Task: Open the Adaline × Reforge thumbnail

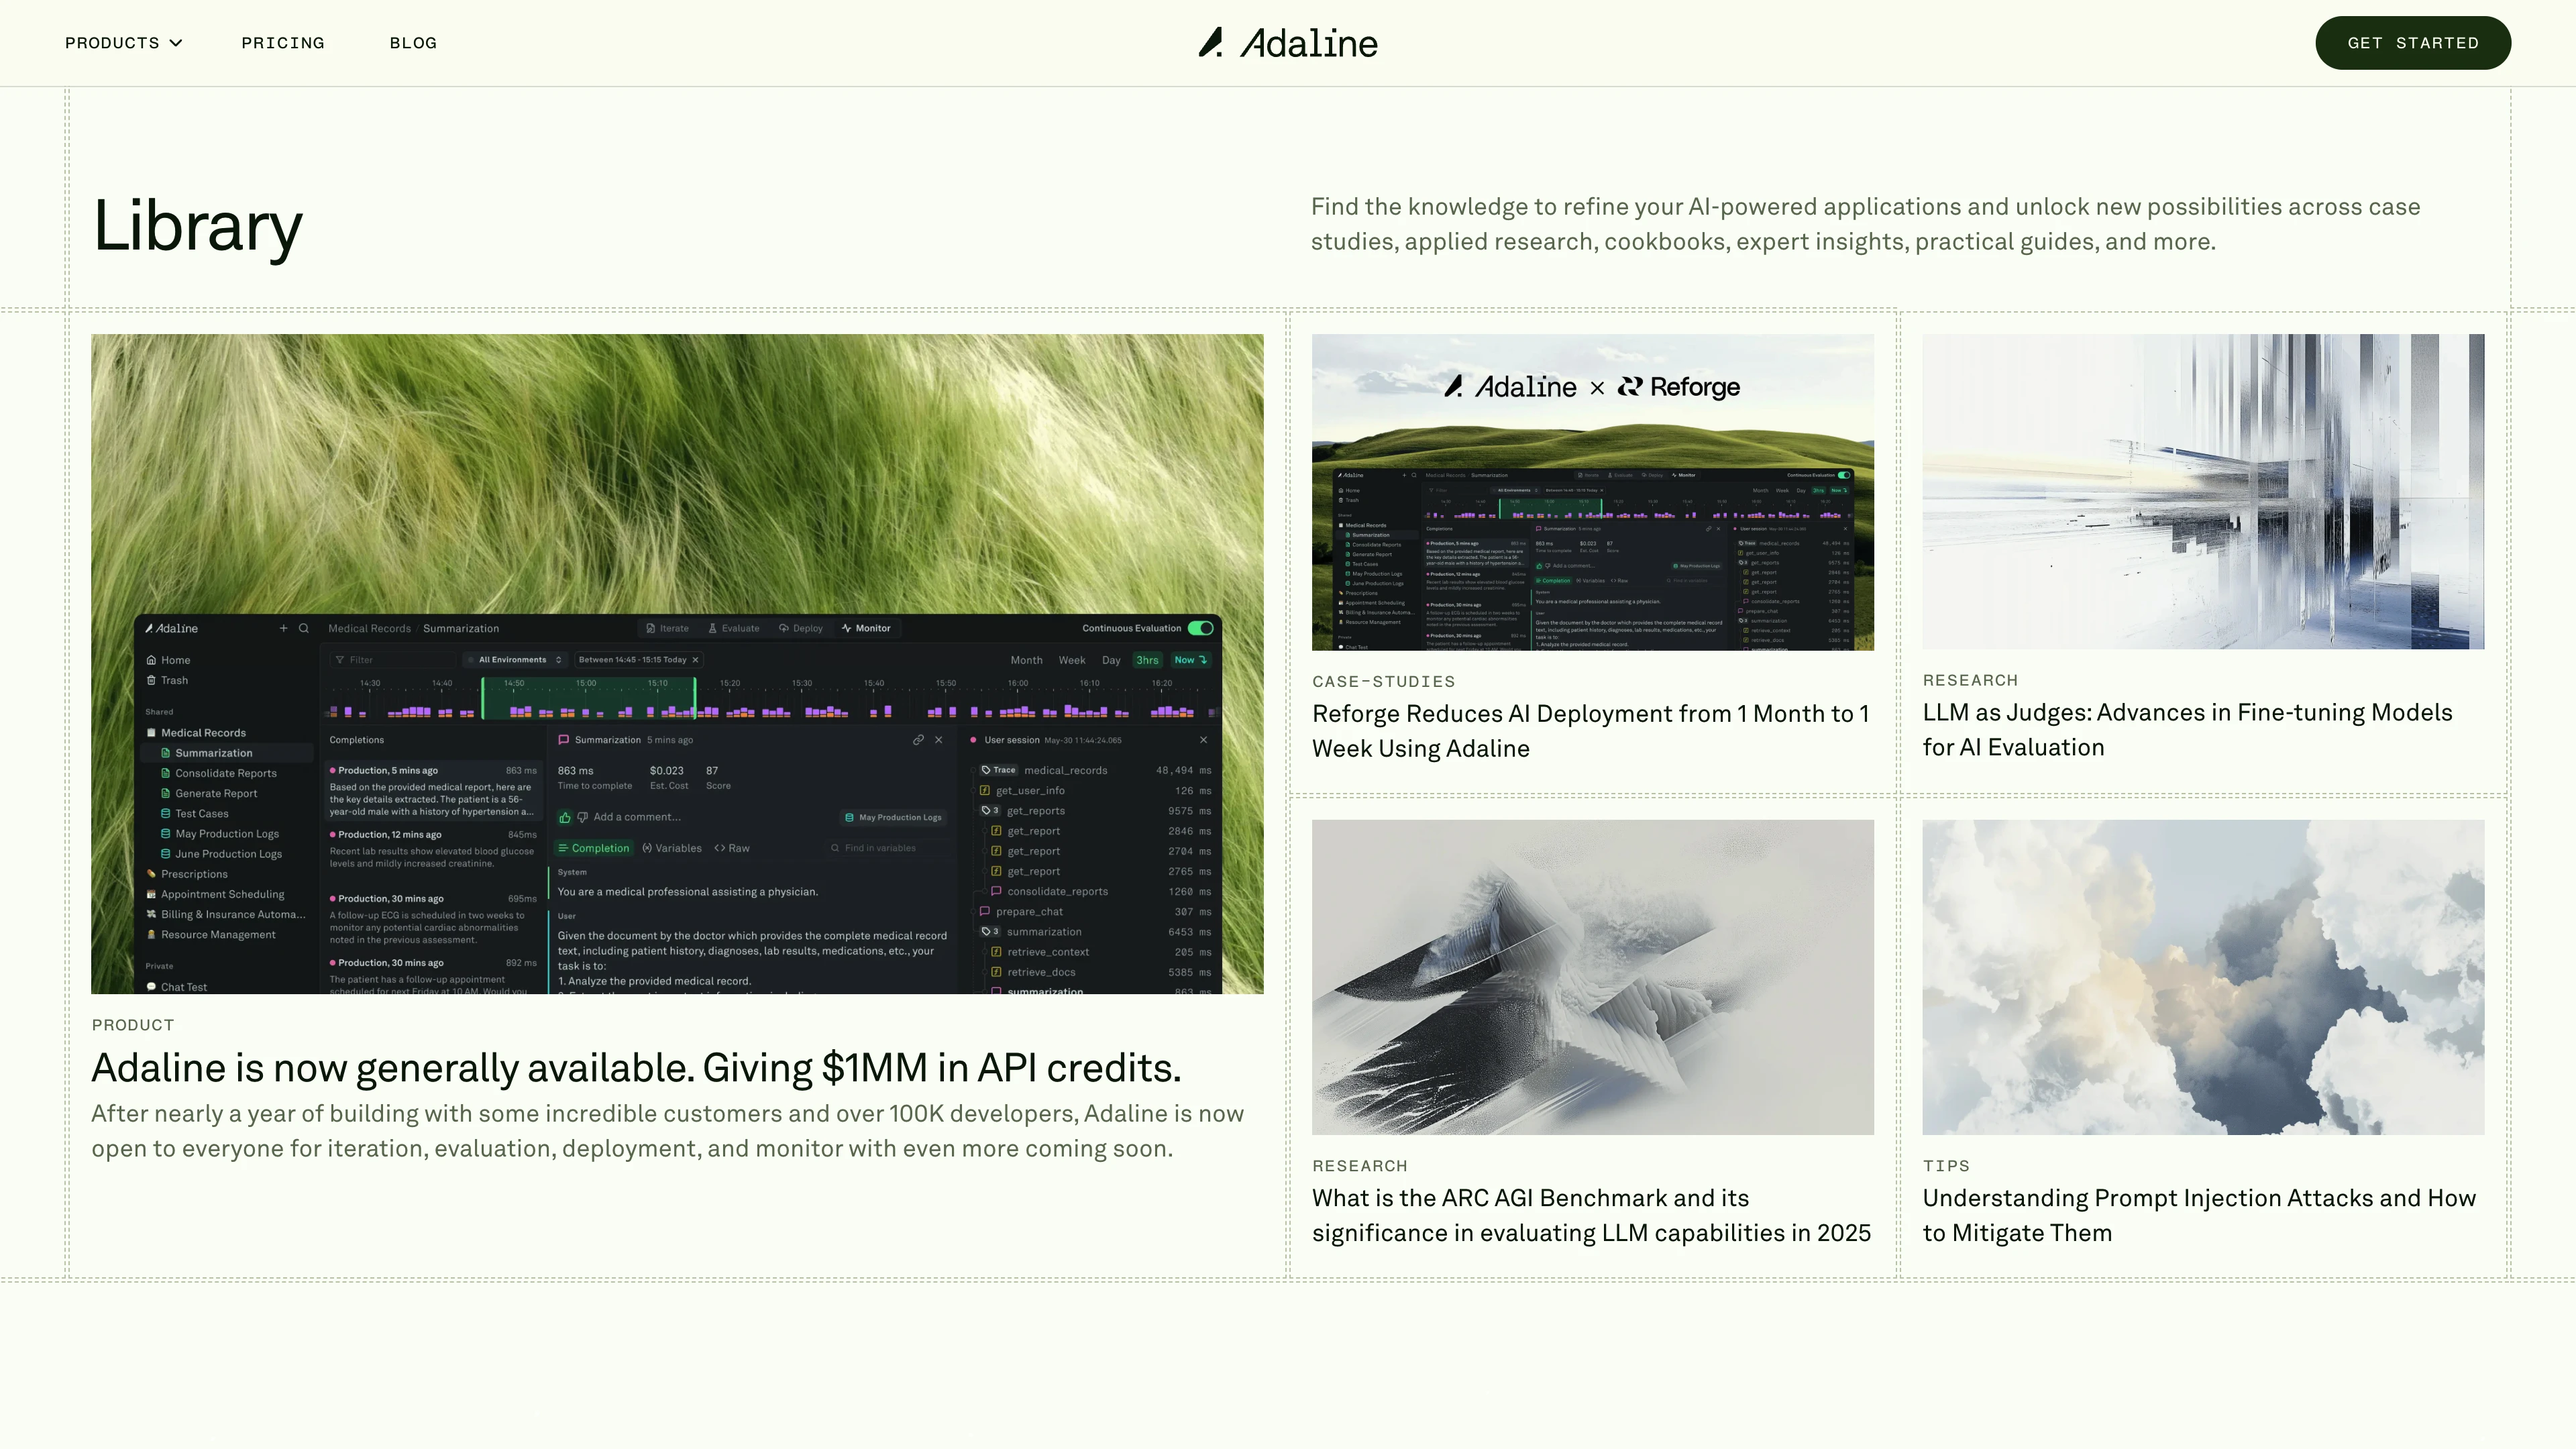Action: coord(1593,492)
